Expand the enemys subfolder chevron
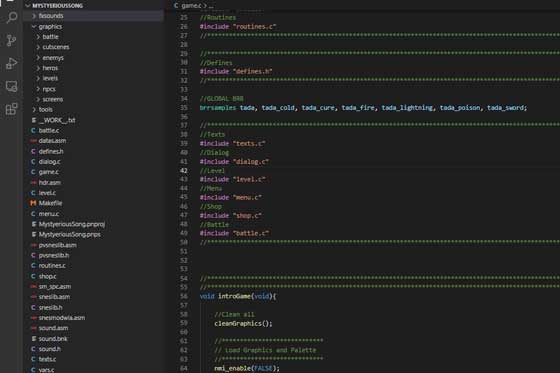 (x=38, y=58)
